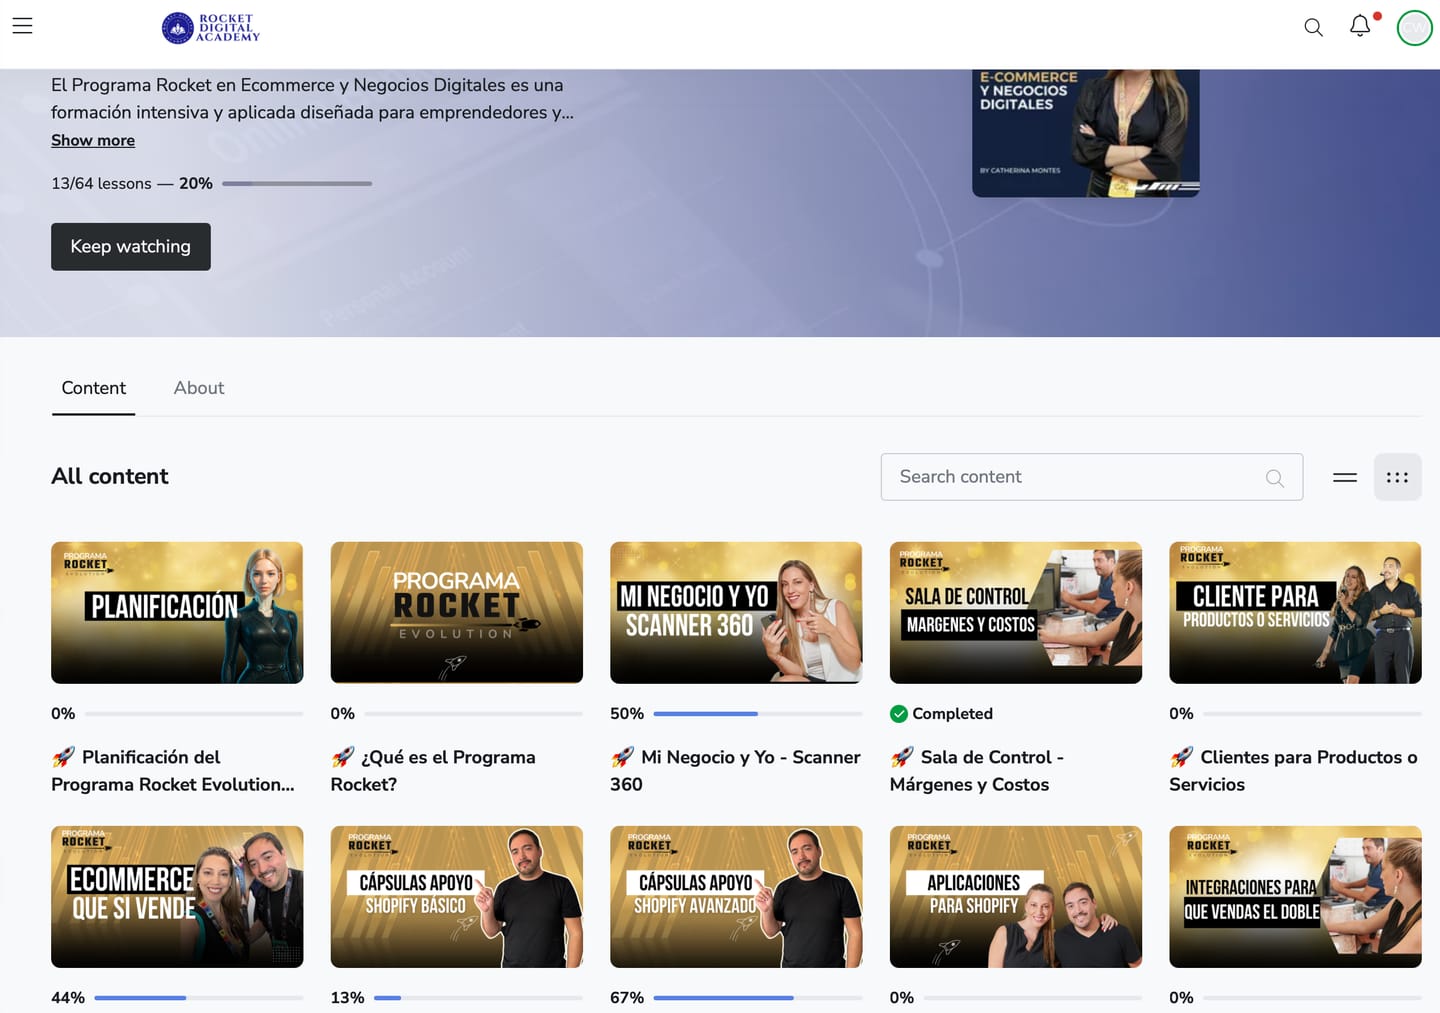Viewport: 1440px width, 1013px height.
Task: Open the Cápsulas Apoyo Shopify Básico thumbnail
Action: pyautogui.click(x=457, y=897)
